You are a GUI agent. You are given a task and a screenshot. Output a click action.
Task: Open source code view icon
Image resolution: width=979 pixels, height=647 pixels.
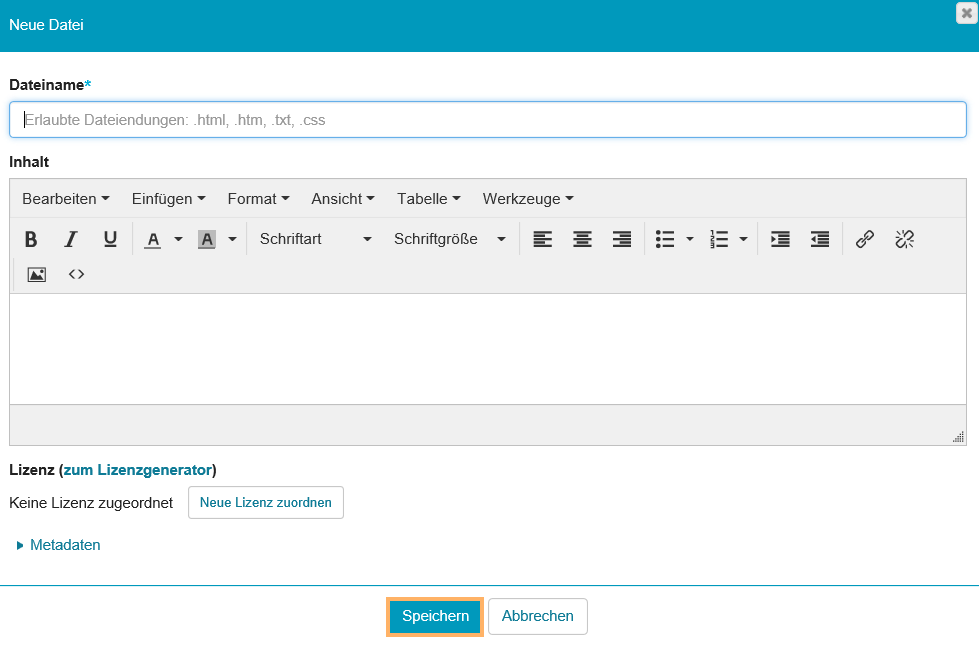coord(76,274)
